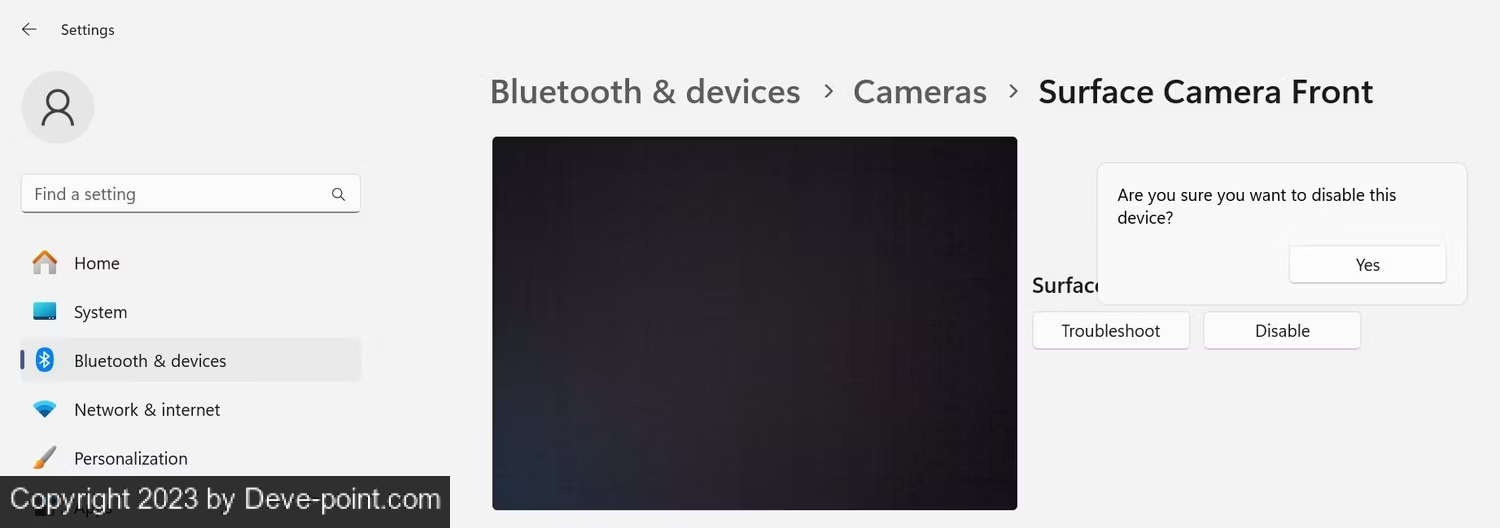The height and width of the screenshot is (528, 1500).
Task: Click the search magnifier icon
Action: point(338,195)
